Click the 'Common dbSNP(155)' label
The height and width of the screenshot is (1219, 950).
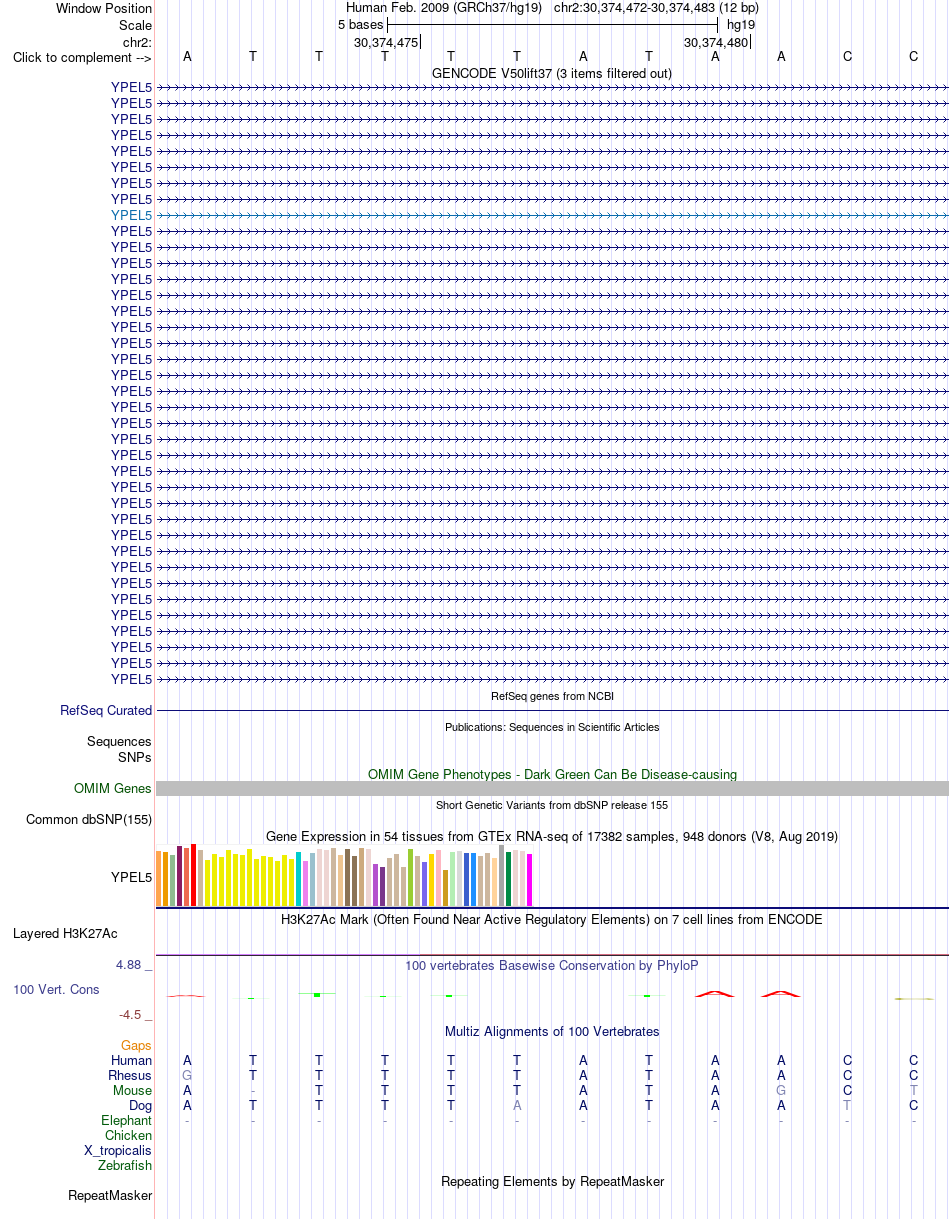[89, 820]
